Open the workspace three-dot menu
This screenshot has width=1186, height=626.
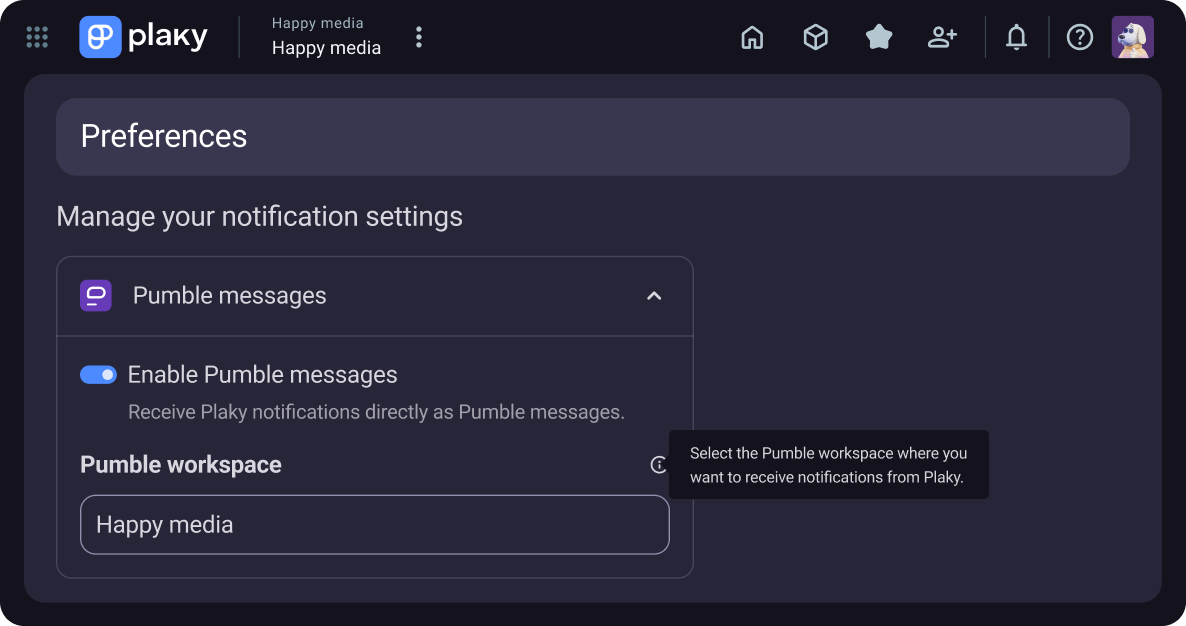point(419,37)
